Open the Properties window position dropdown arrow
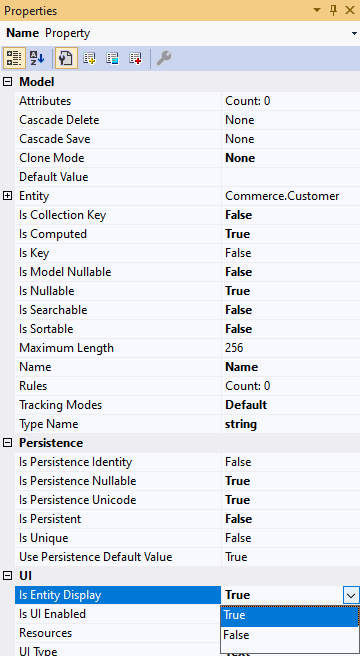This screenshot has width=360, height=656. click(316, 10)
